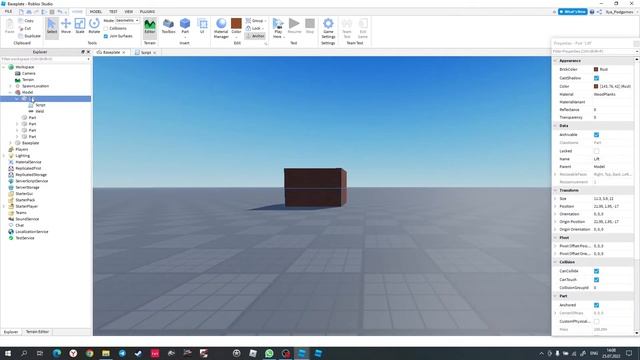Close the Script document tab
Screen dimensions: 640x360
155,53
